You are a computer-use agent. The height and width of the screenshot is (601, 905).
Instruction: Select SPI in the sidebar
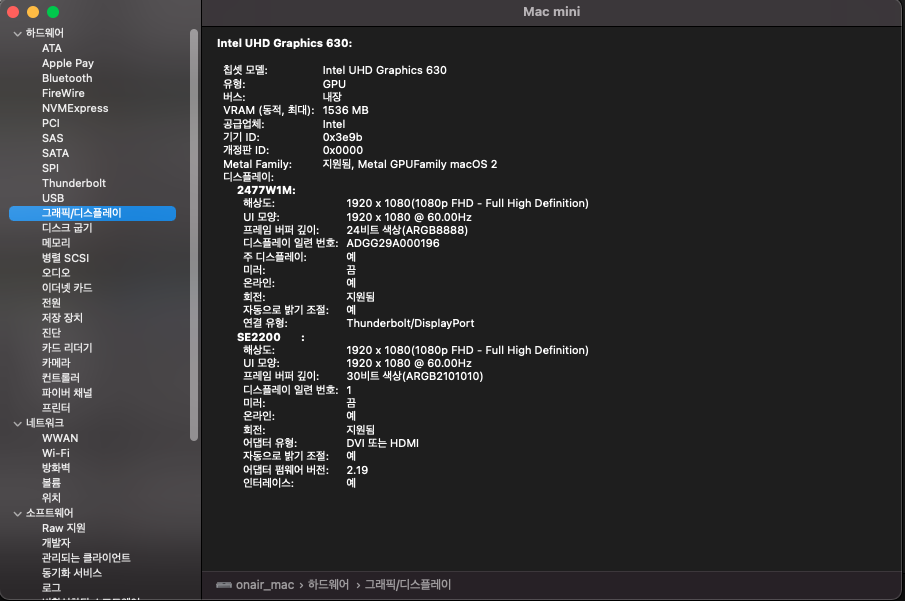click(50, 169)
